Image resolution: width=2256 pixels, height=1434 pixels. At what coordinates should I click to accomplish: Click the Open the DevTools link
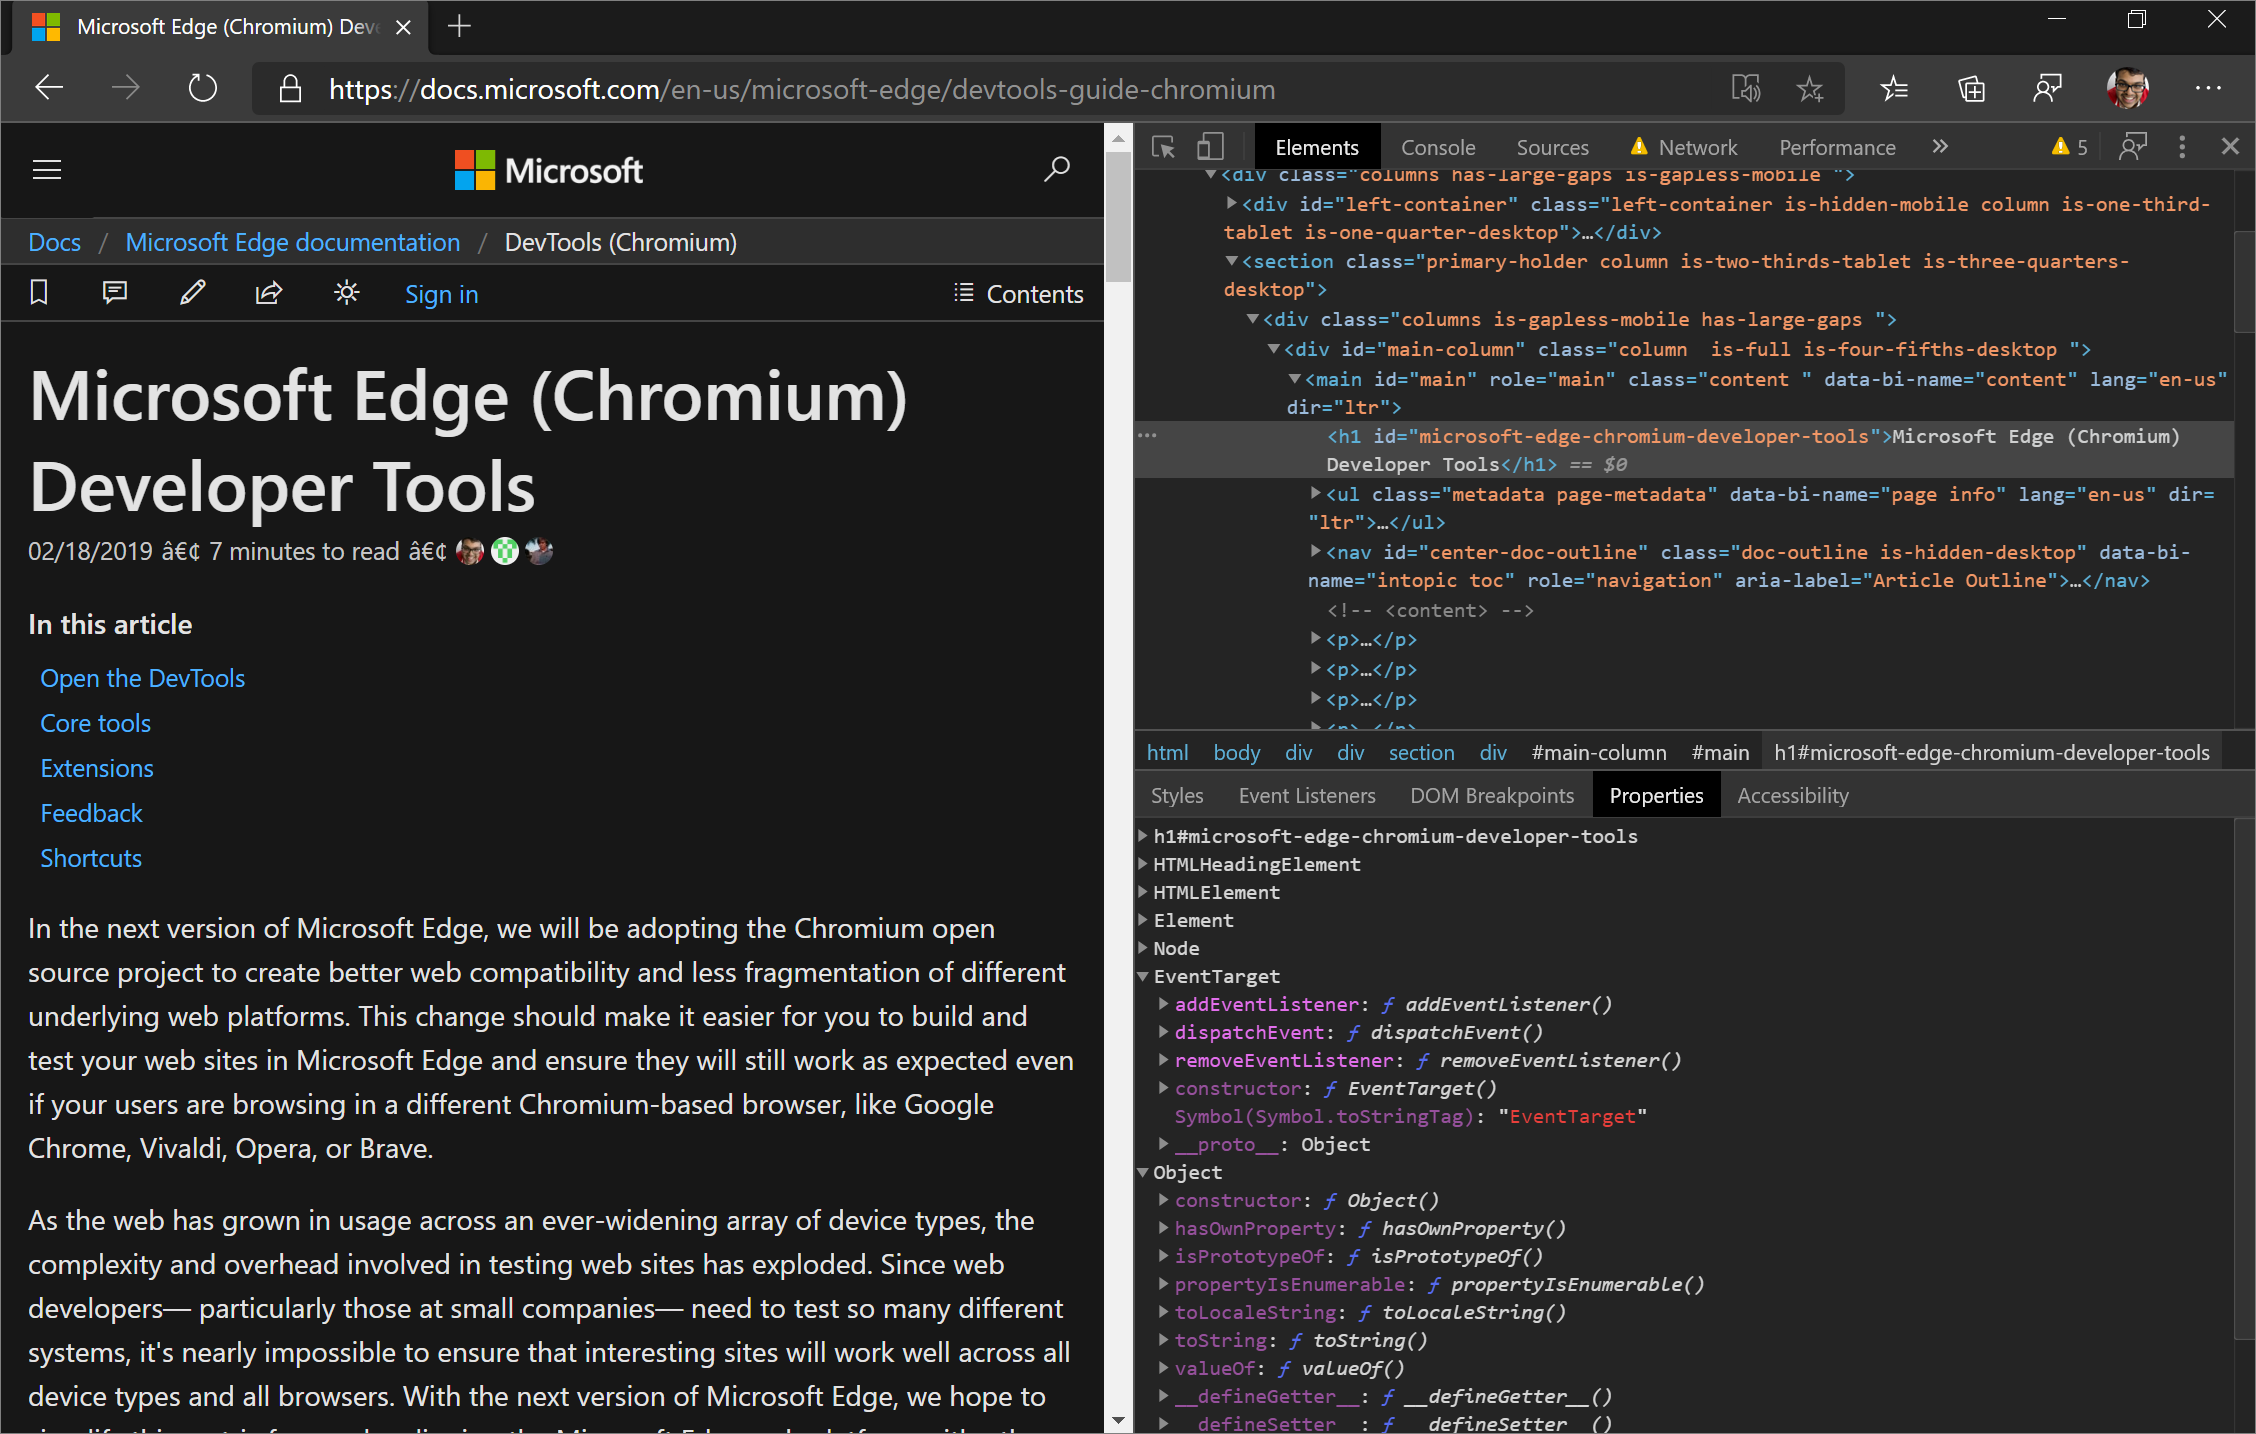pyautogui.click(x=143, y=678)
